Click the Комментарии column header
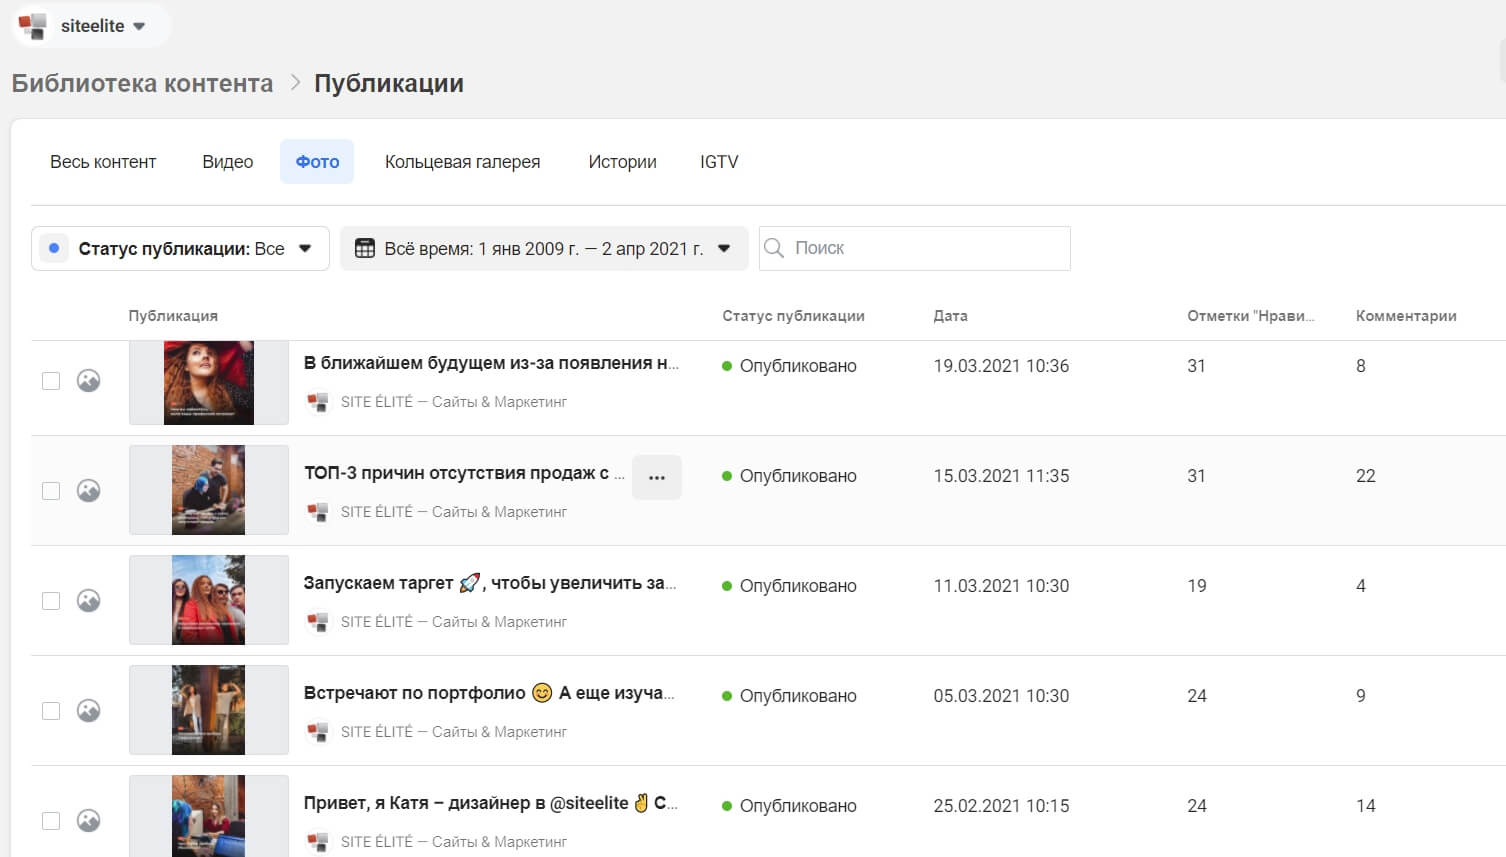 click(1406, 316)
